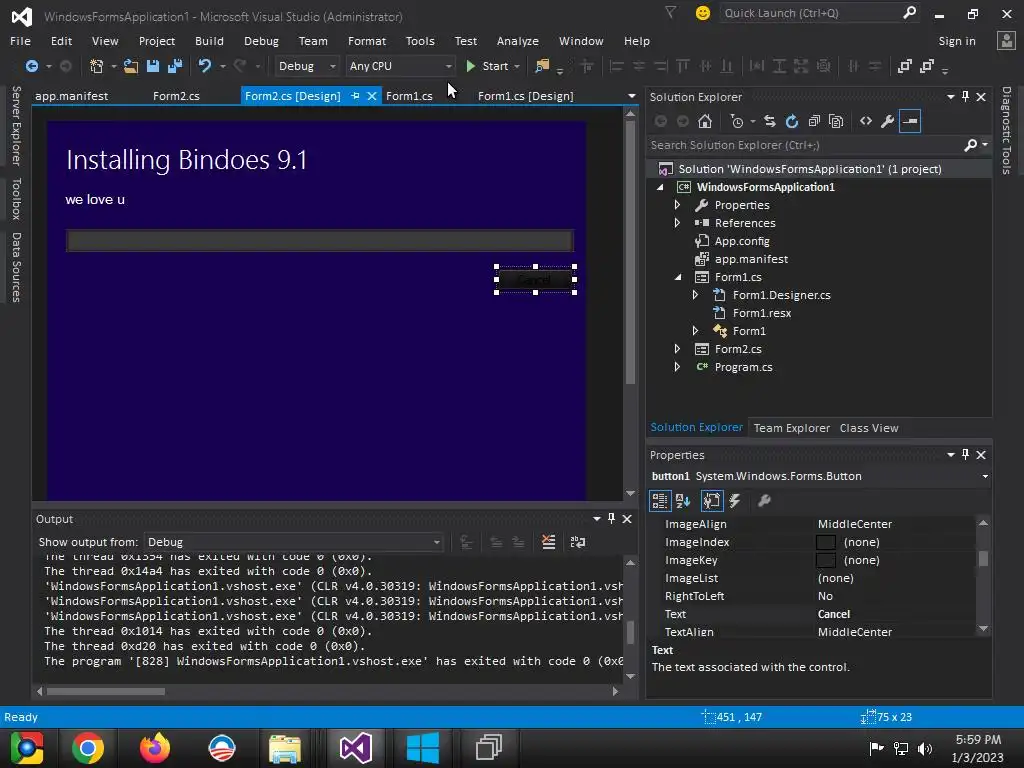Switch to the Team Explorer tab
Image resolution: width=1024 pixels, height=768 pixels.
pos(792,428)
